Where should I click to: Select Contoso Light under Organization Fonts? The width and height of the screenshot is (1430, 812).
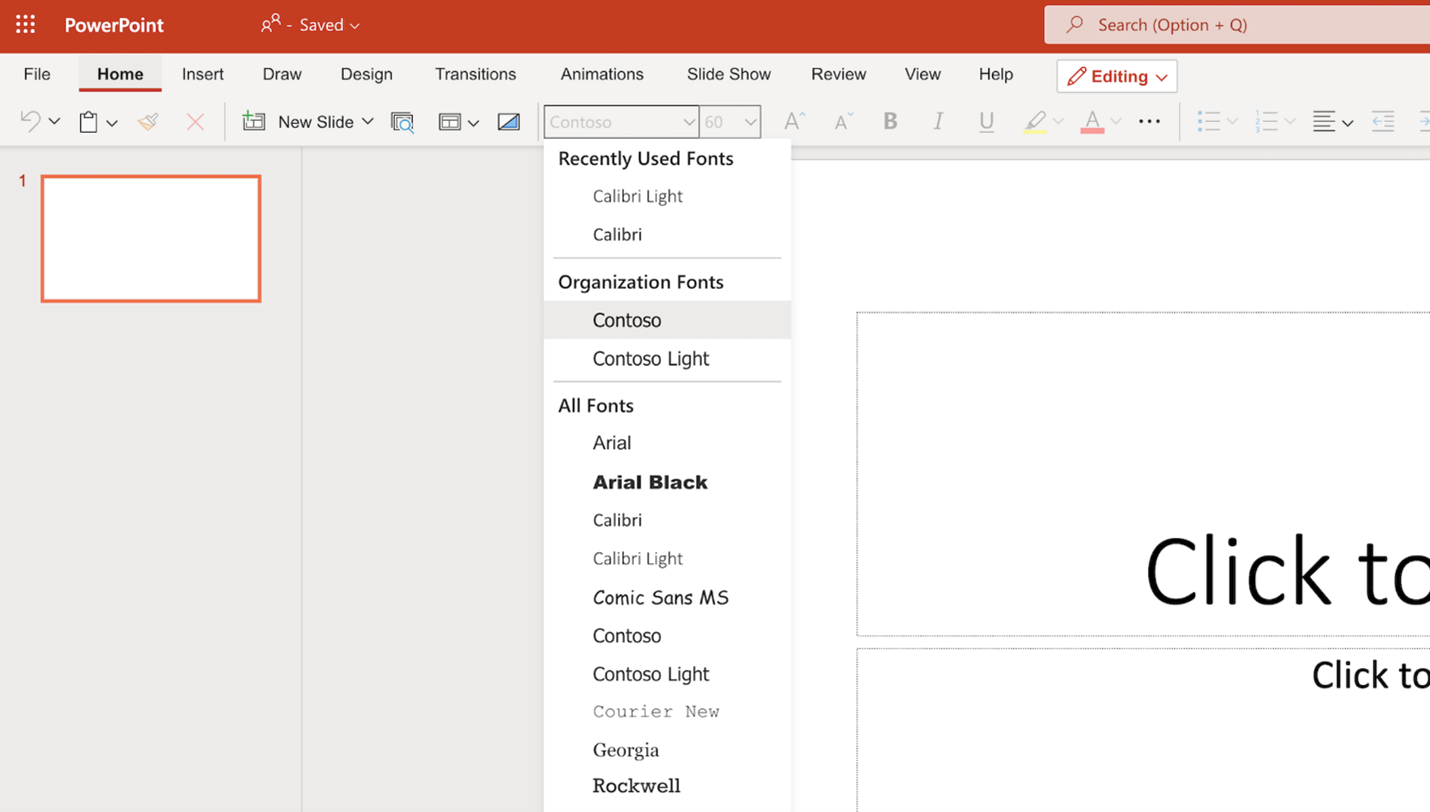pos(650,358)
